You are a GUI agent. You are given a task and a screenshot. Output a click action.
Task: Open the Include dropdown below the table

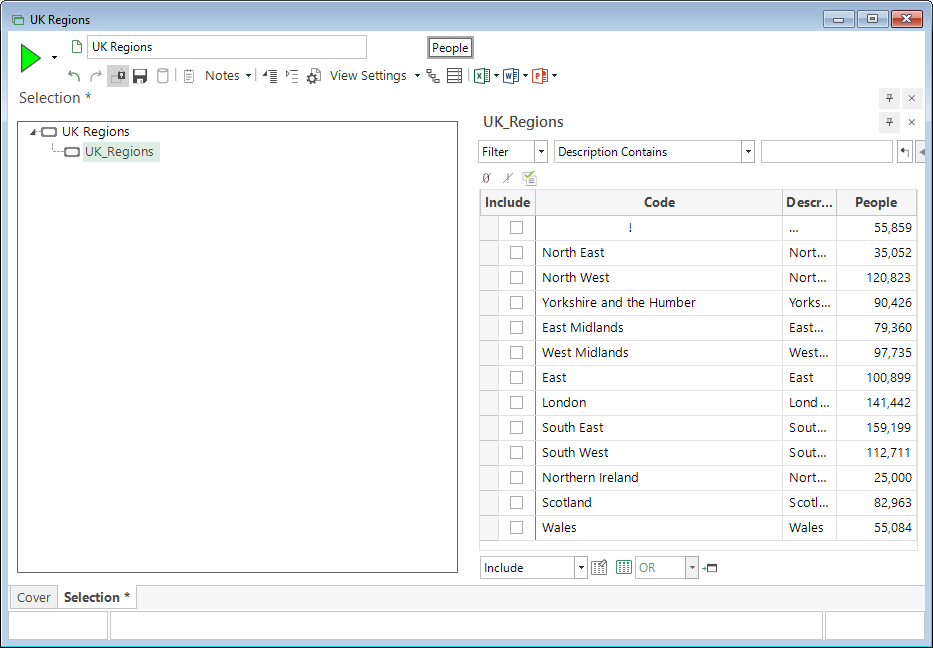click(x=581, y=568)
